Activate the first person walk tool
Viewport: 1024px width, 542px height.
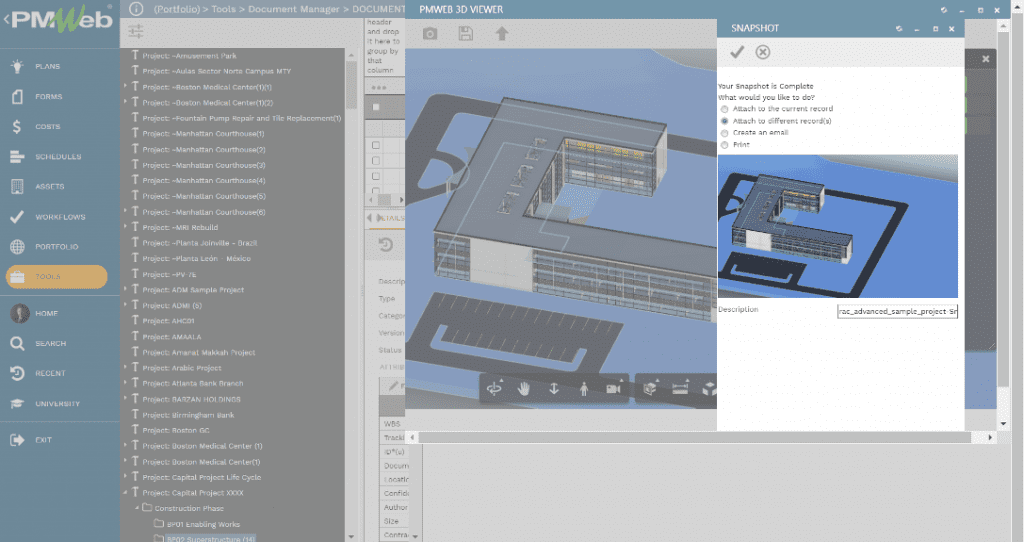(584, 389)
